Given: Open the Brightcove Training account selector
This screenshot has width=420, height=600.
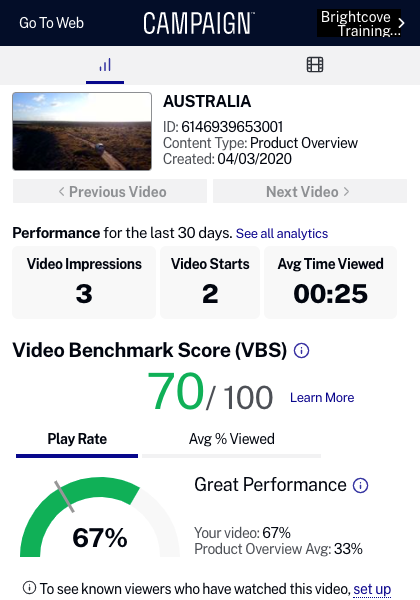Looking at the screenshot, I should [x=359, y=23].
